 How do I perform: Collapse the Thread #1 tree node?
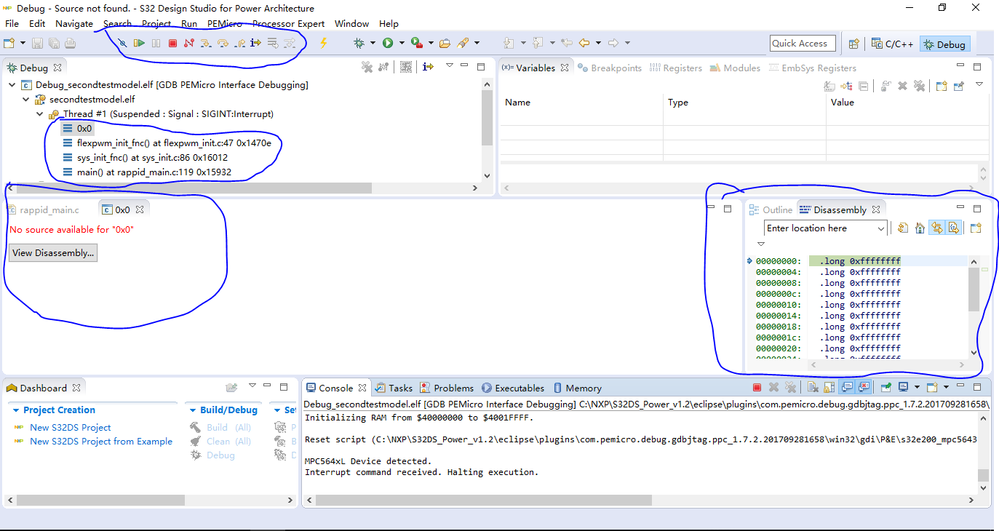40,114
